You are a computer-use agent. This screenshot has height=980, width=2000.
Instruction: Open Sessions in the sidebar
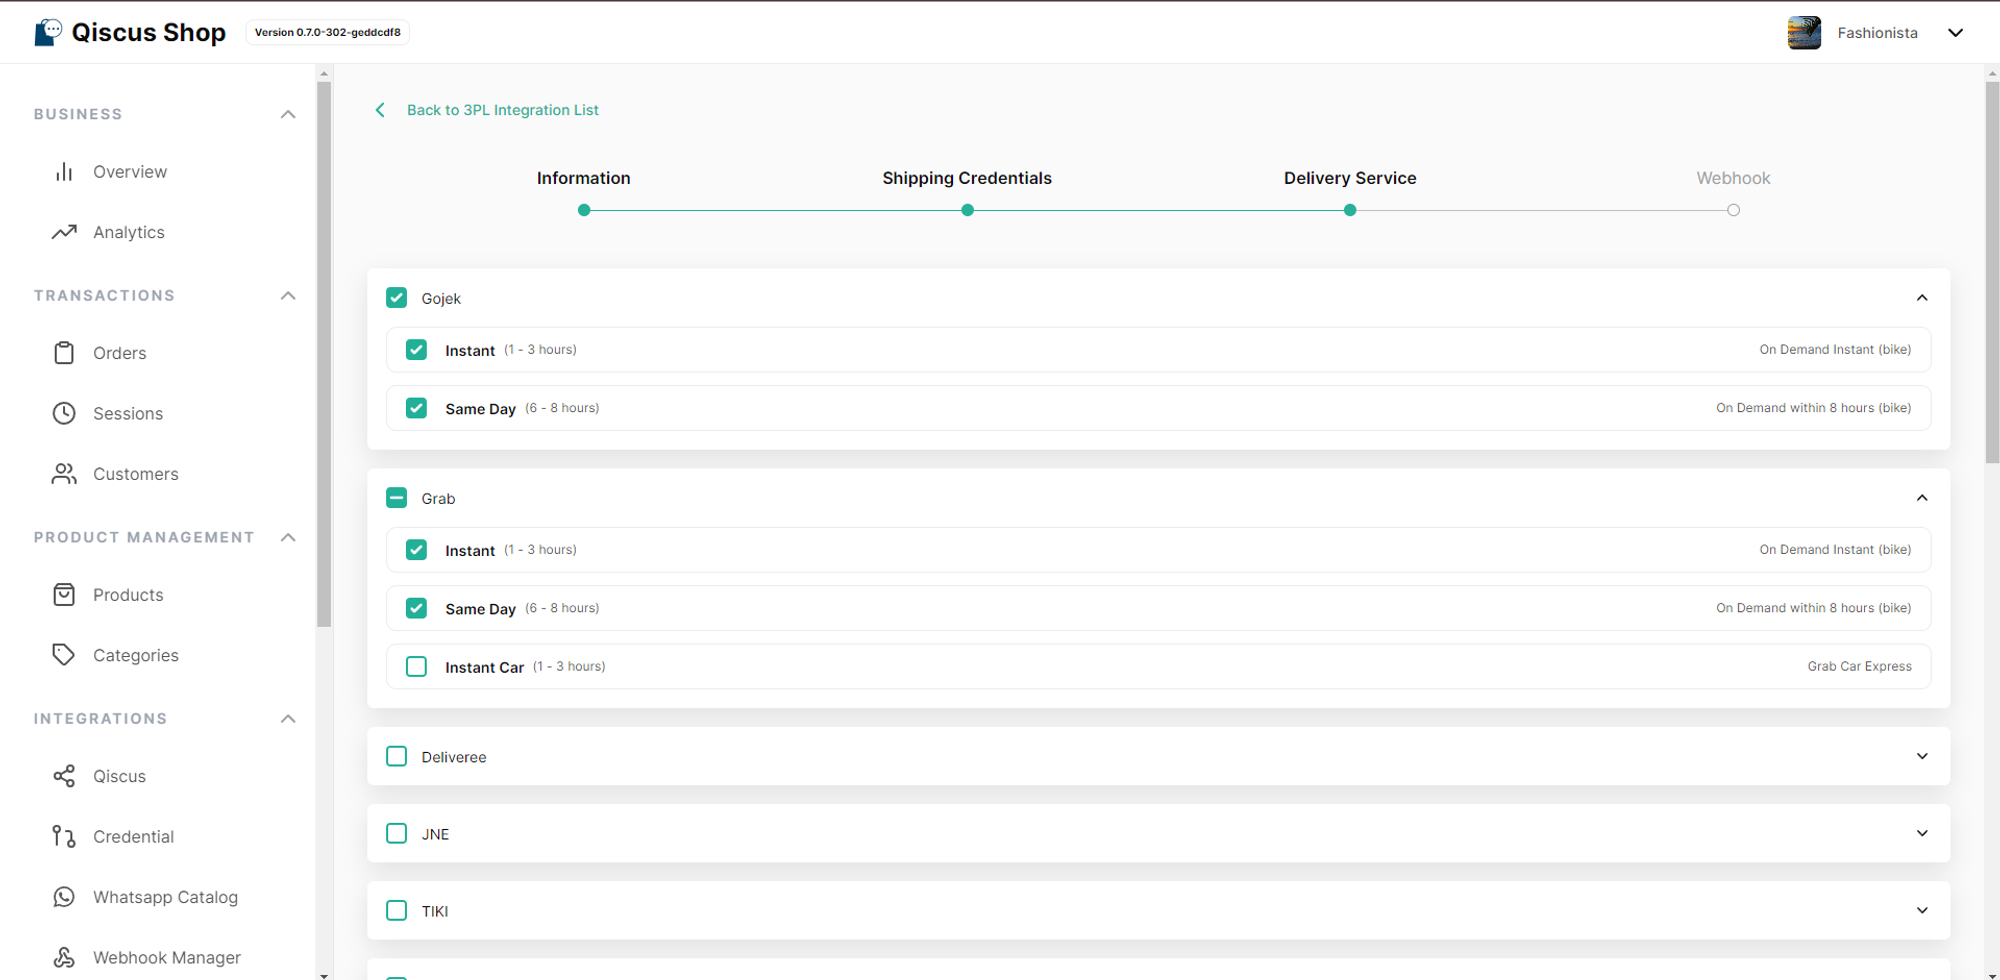(x=128, y=413)
